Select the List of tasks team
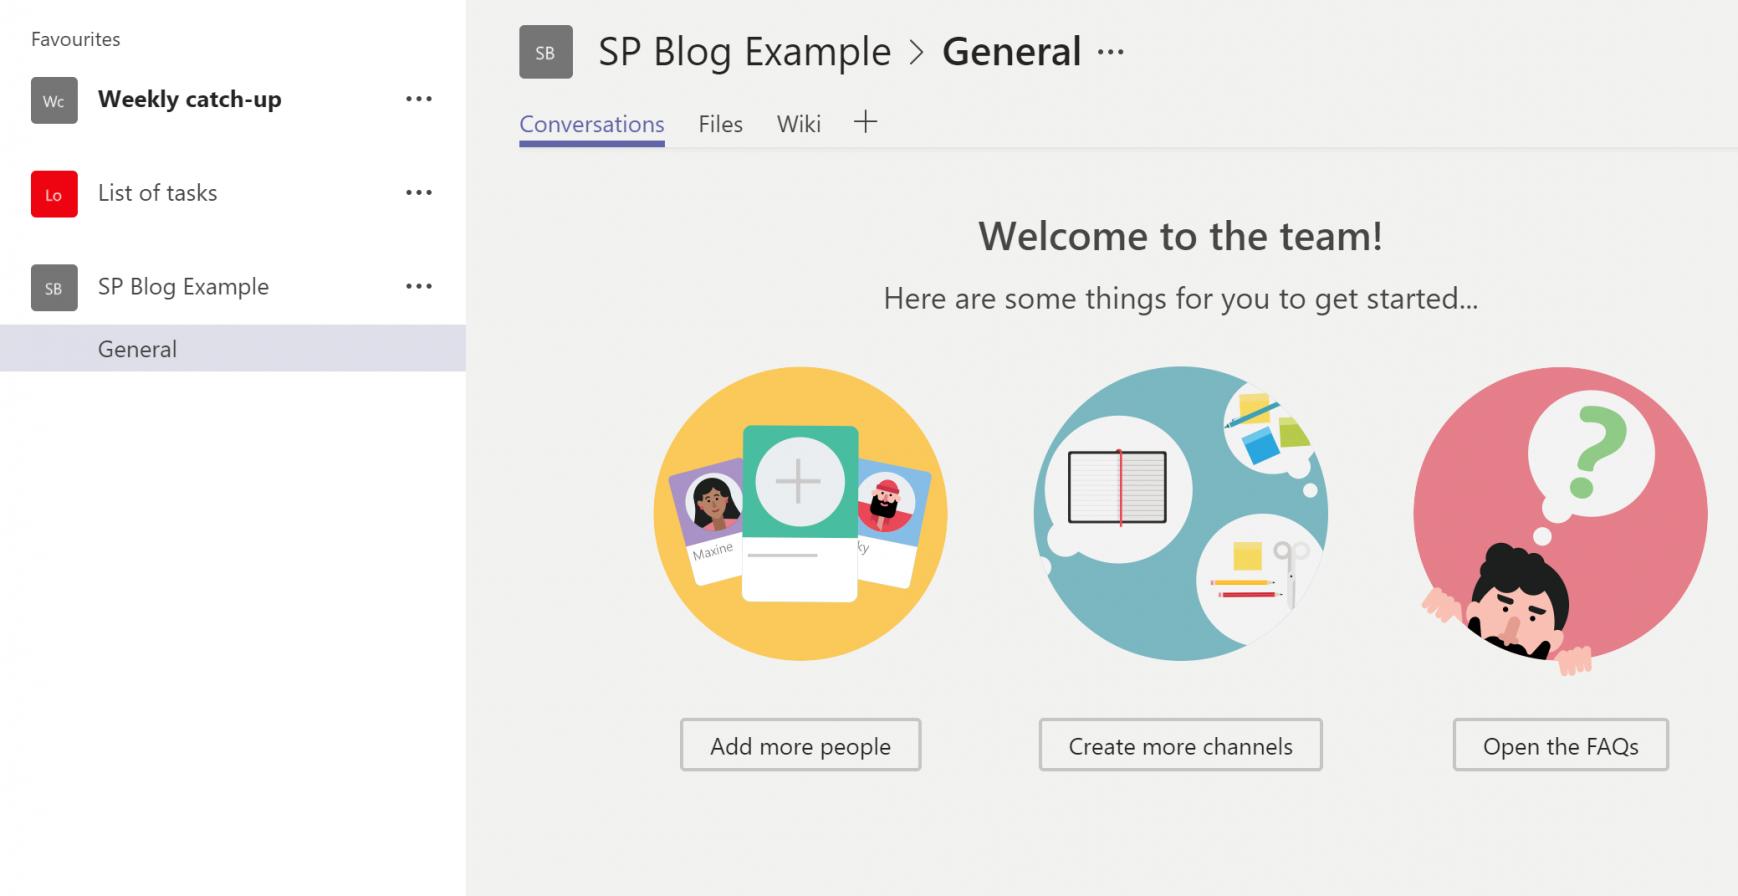The width and height of the screenshot is (1738, 896). coord(158,193)
